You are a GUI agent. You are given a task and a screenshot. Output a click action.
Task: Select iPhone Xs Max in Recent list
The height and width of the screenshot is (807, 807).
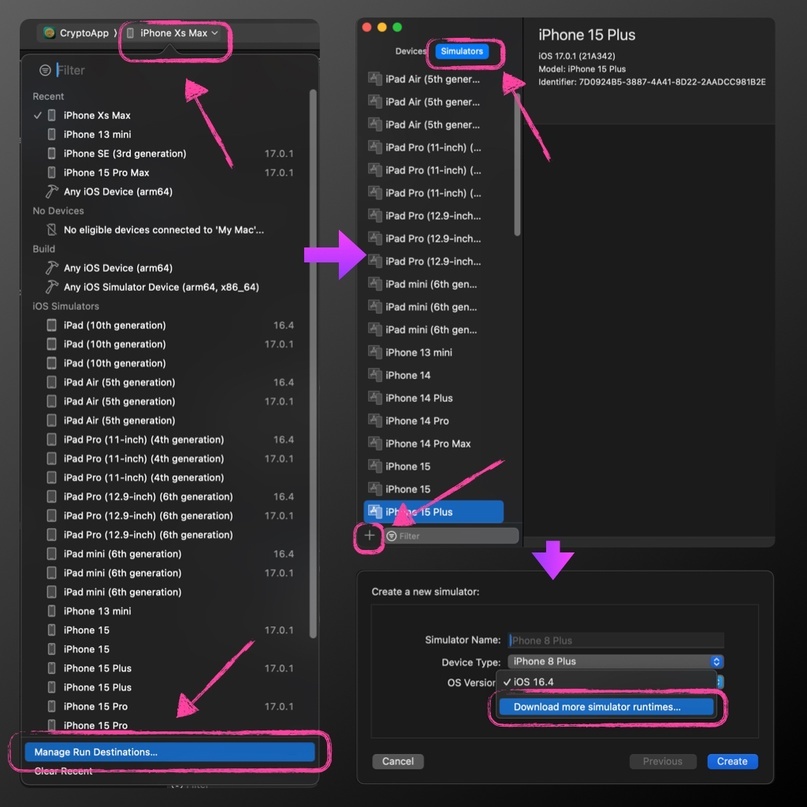[170, 115]
